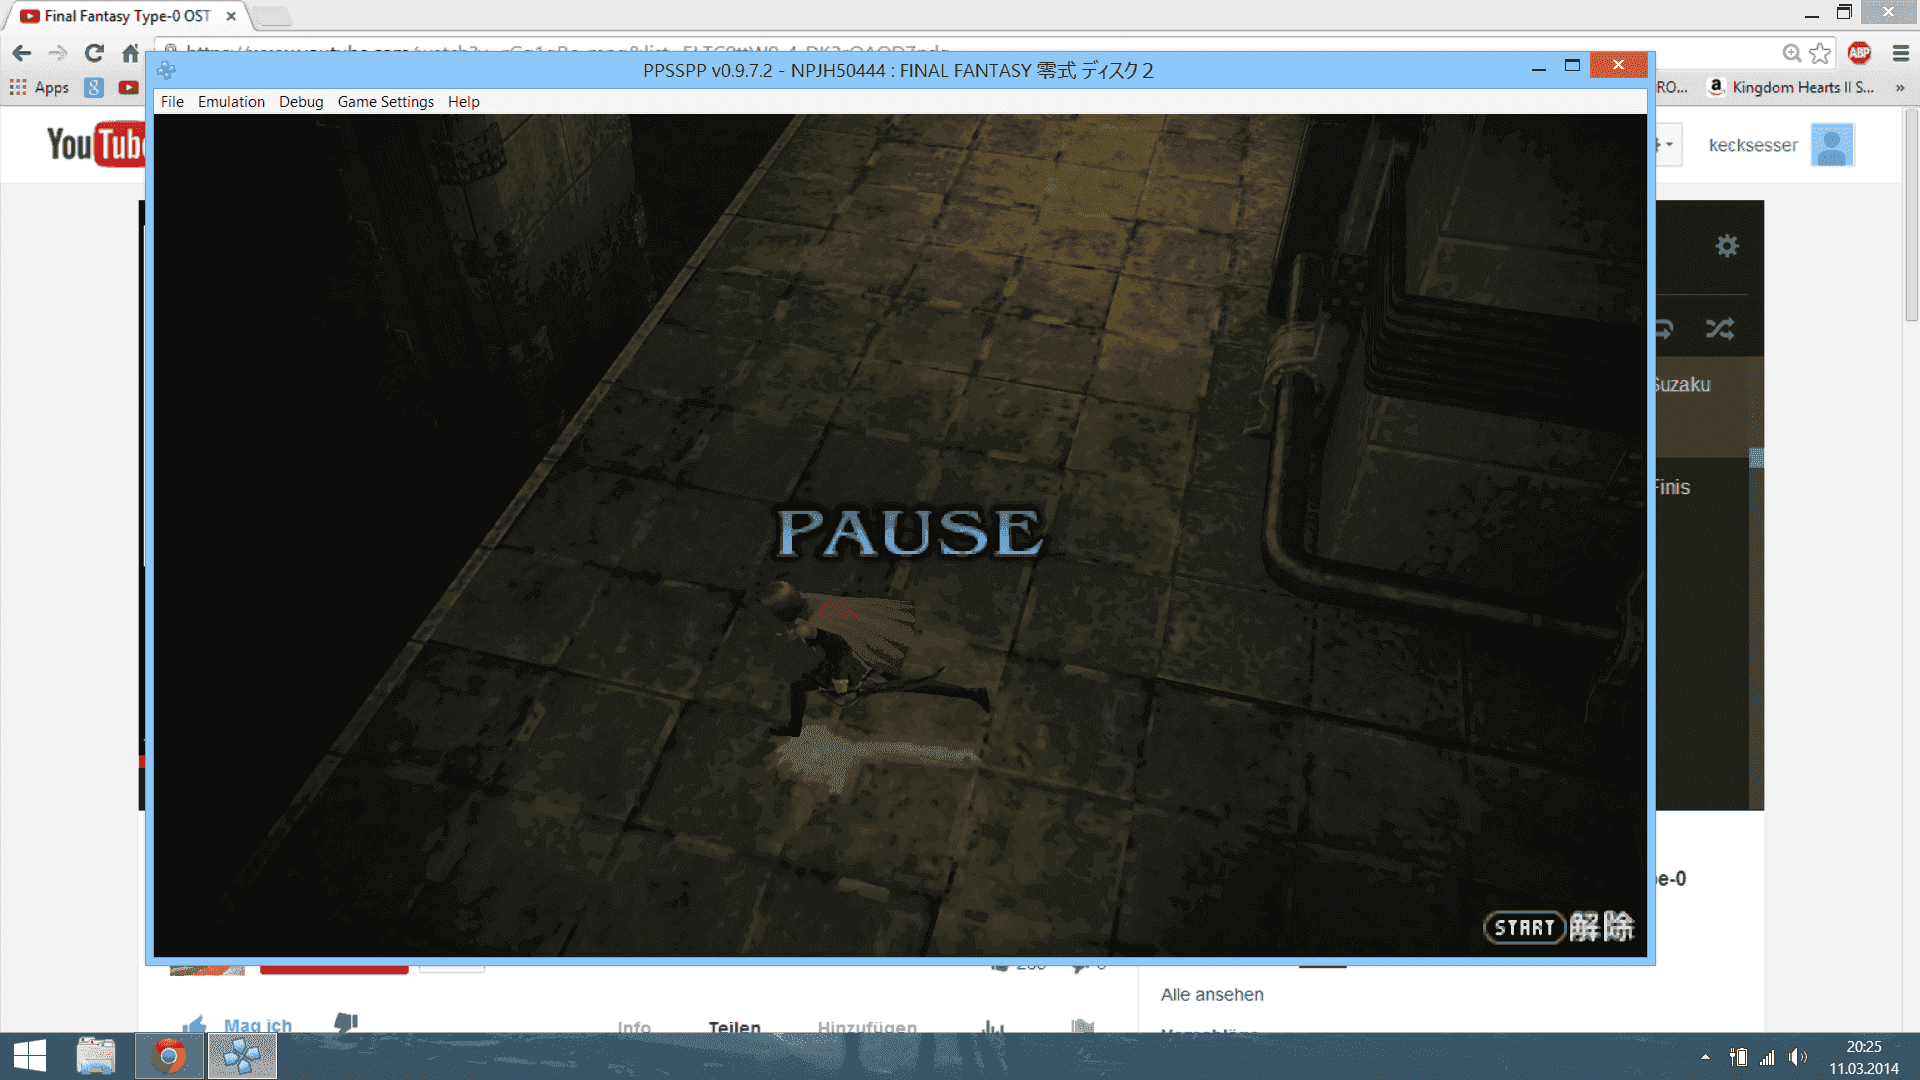Click the YouTube playlist scrollbar thumb
Image resolution: width=1920 pixels, height=1080 pixels.
[1756, 458]
